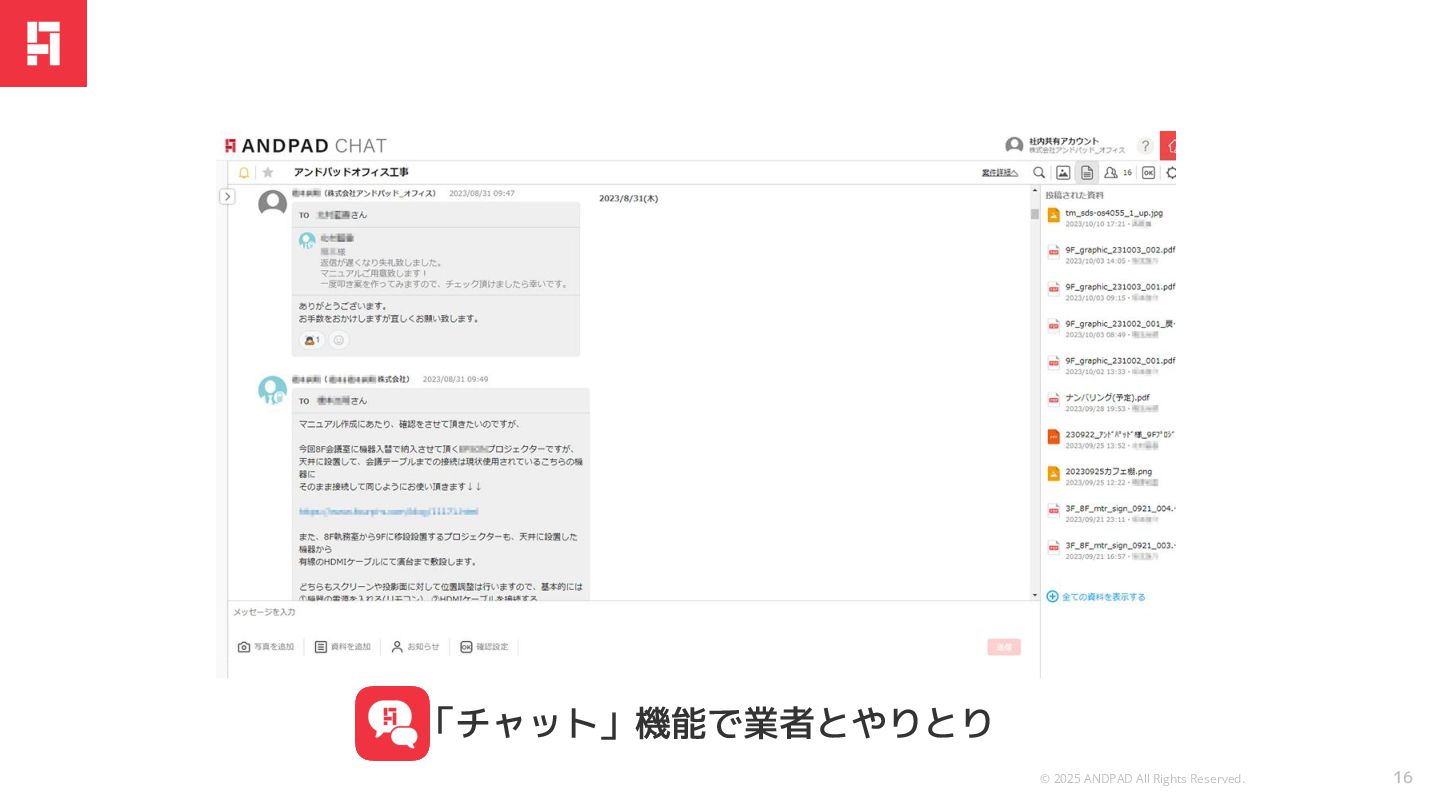
Task: Click the help question mark icon
Action: [x=1145, y=146]
